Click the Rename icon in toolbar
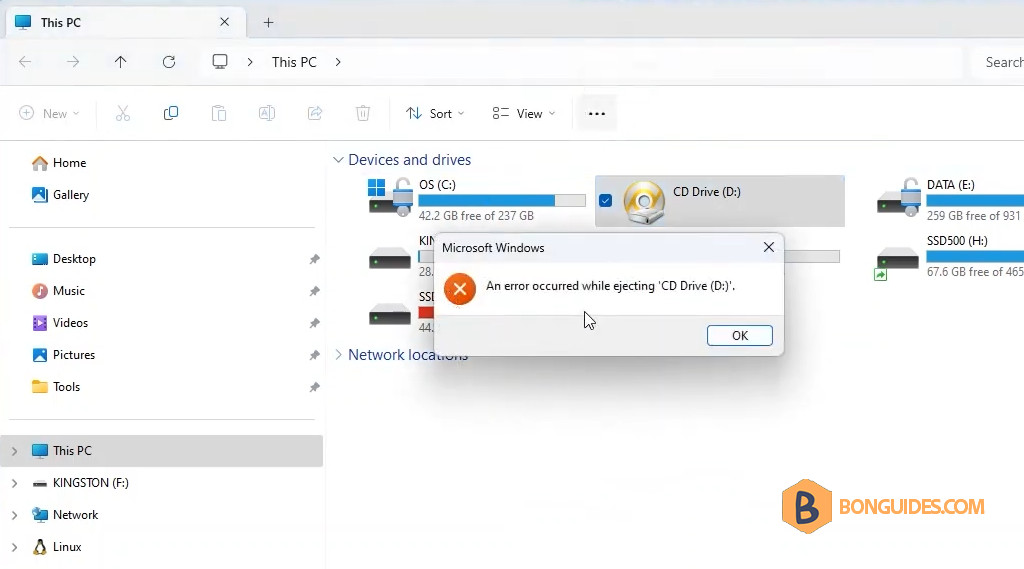Viewport: 1024px width, 569px height. [266, 114]
